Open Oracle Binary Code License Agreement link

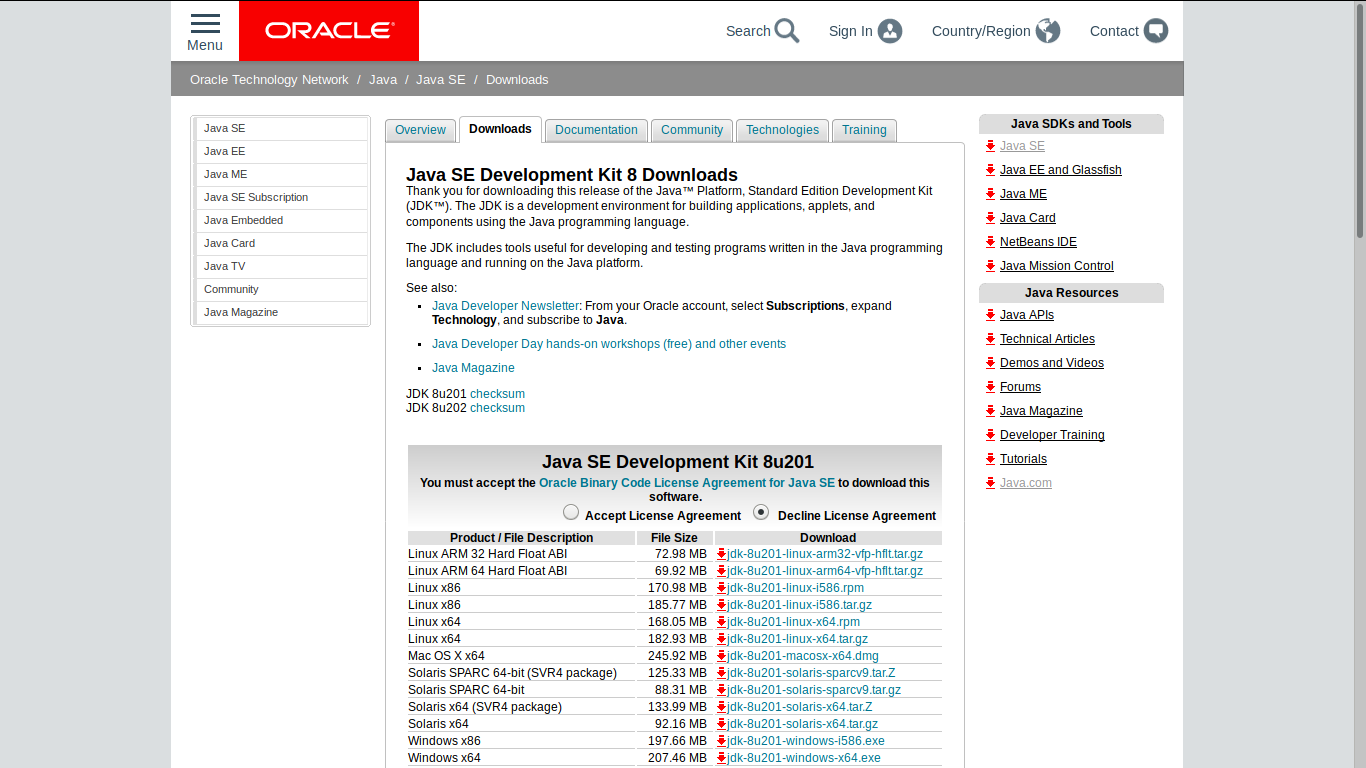687,483
